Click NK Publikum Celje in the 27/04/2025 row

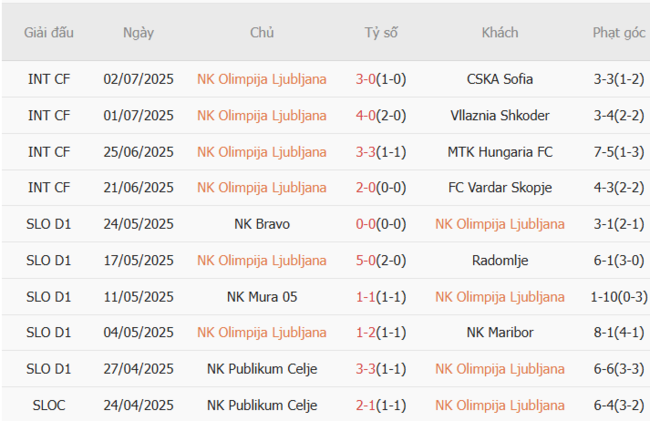pyautogui.click(x=262, y=369)
